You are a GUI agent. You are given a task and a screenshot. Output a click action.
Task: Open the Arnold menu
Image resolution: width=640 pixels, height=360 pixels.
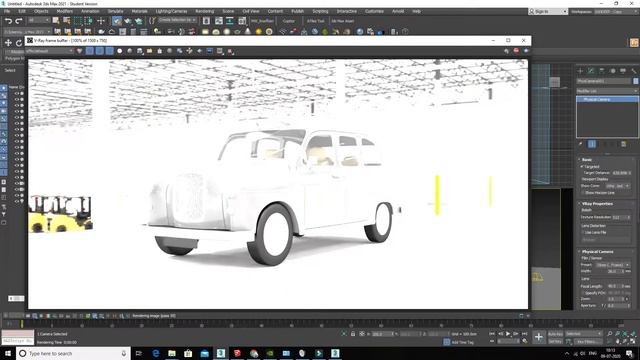pos(398,11)
